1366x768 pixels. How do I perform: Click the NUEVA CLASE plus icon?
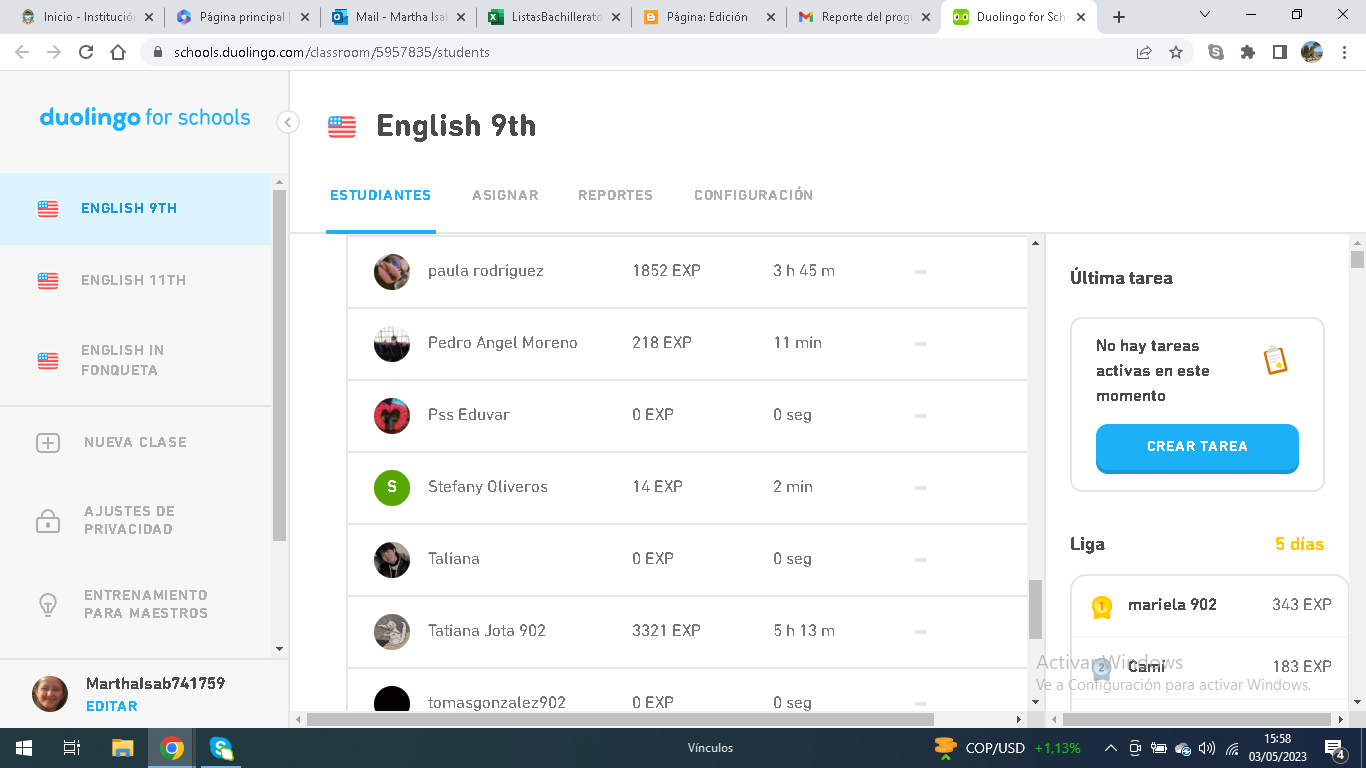pos(48,442)
